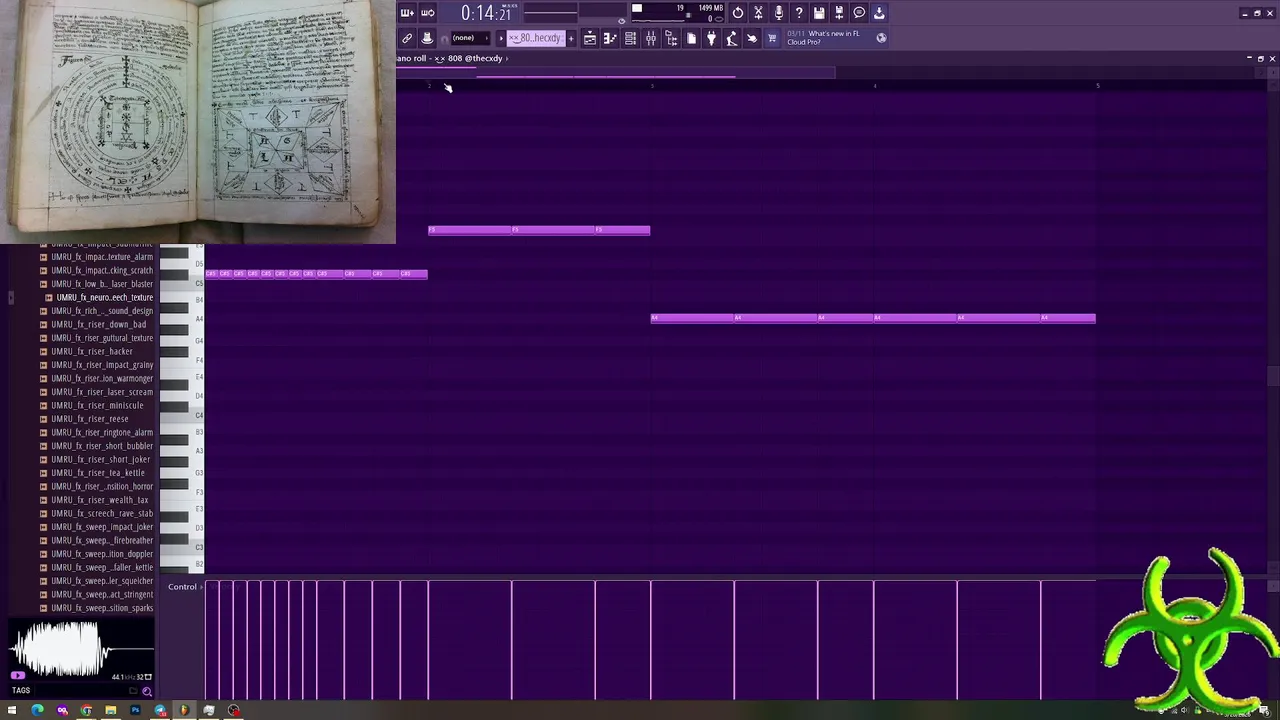Open FL Studio fruit icon in taskbar
The height and width of the screenshot is (720, 1280).
click(x=184, y=711)
